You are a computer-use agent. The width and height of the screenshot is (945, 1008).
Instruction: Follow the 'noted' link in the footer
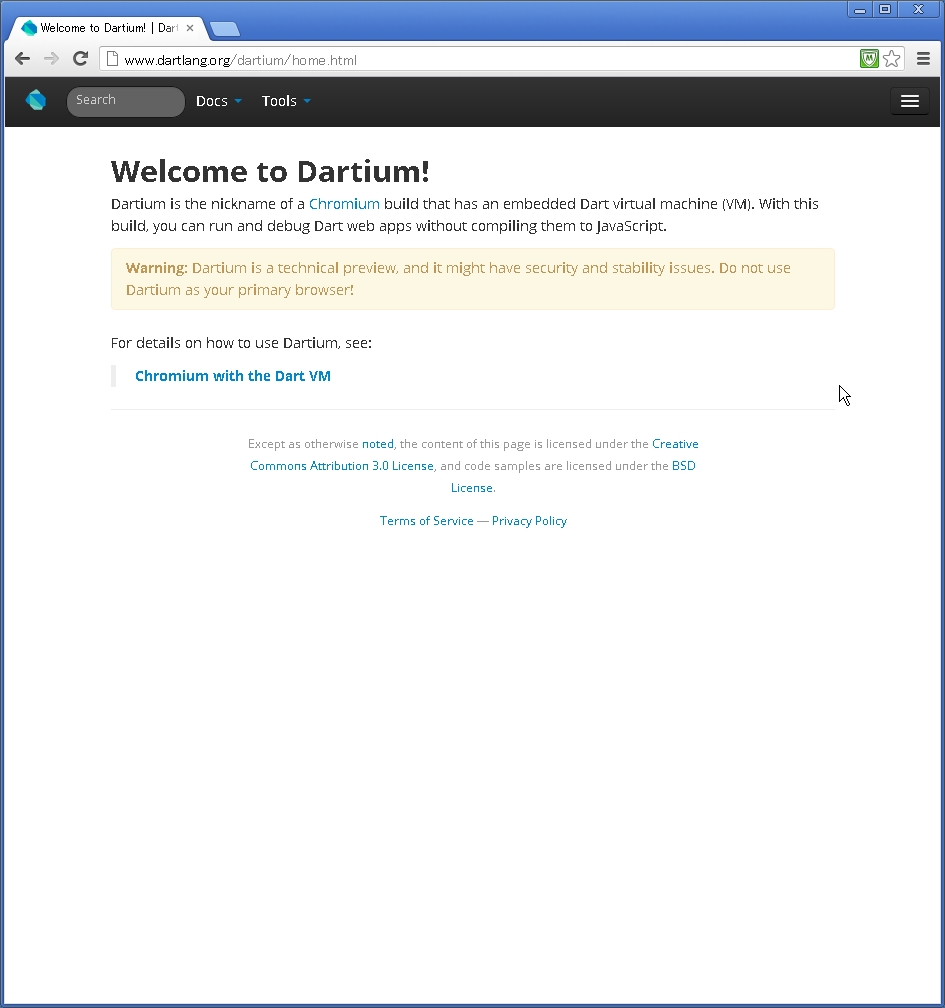click(x=378, y=444)
